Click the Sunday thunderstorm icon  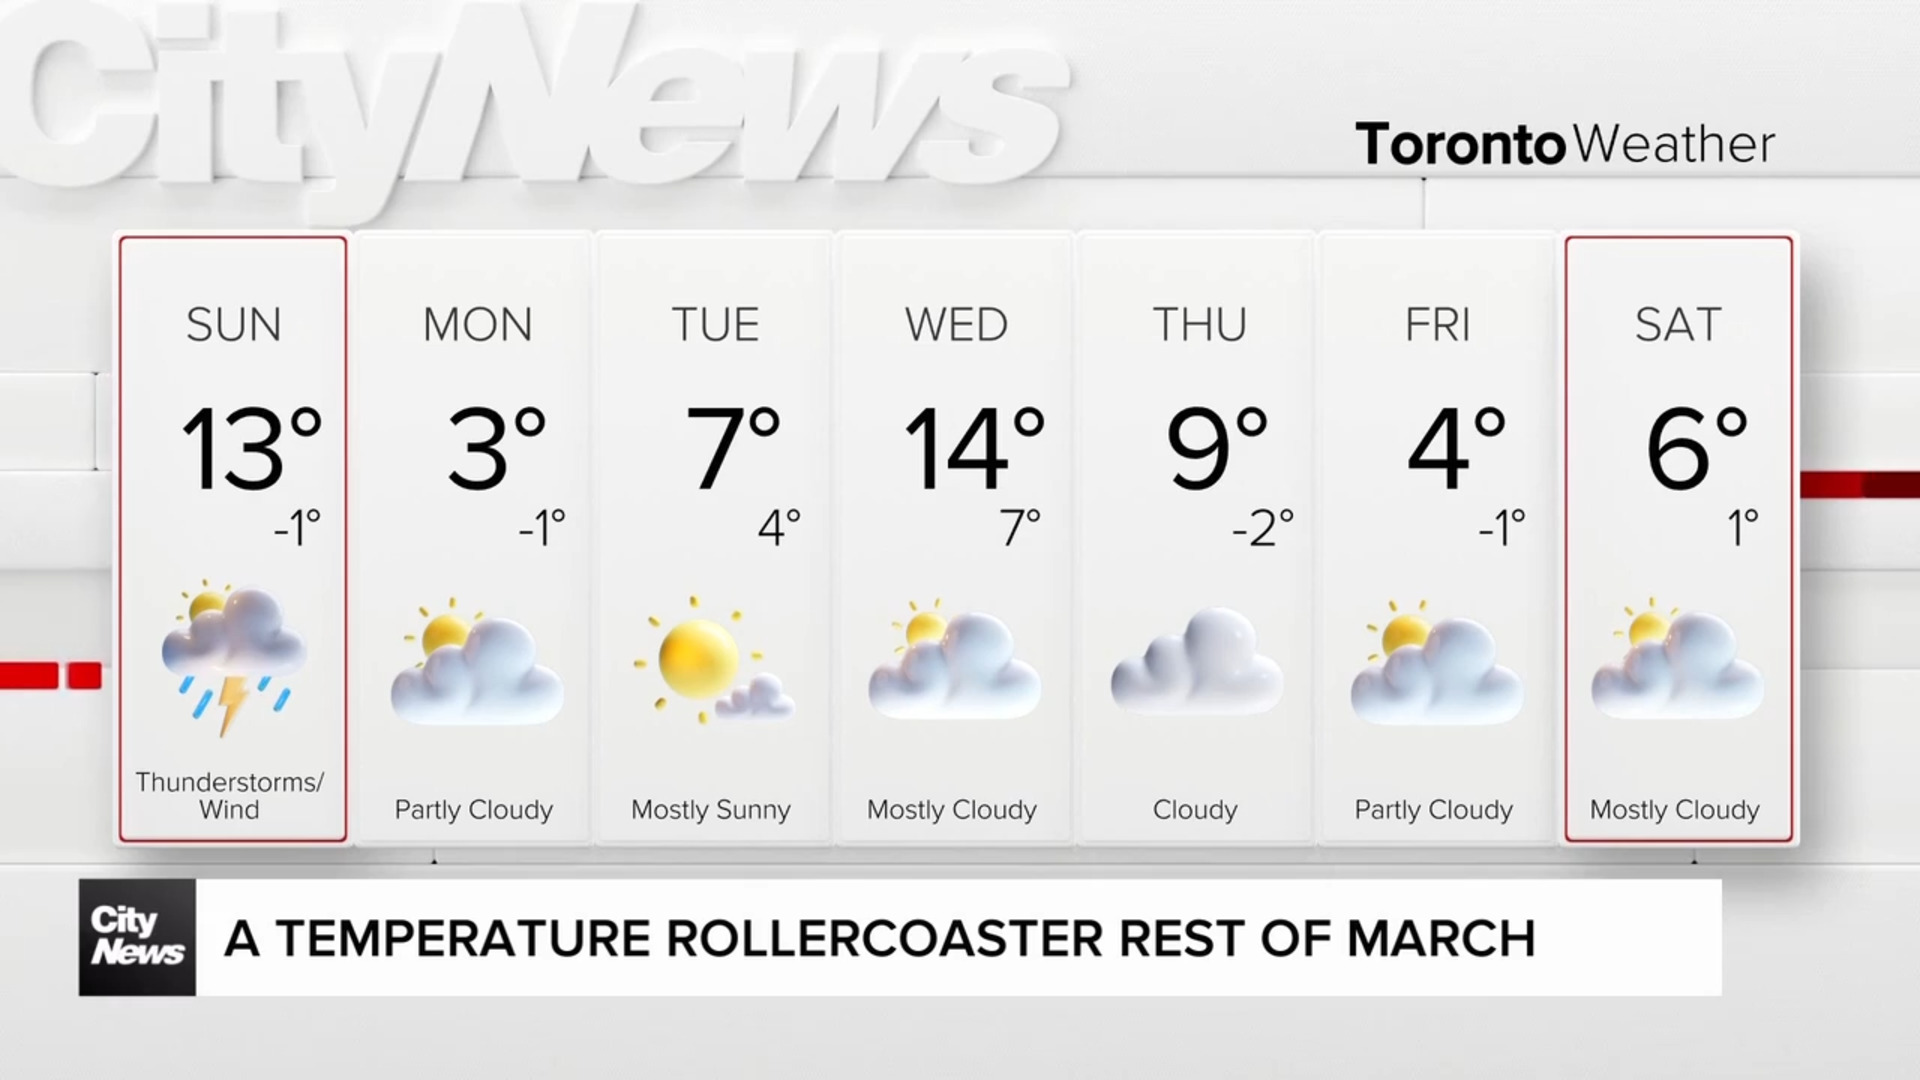(233, 657)
